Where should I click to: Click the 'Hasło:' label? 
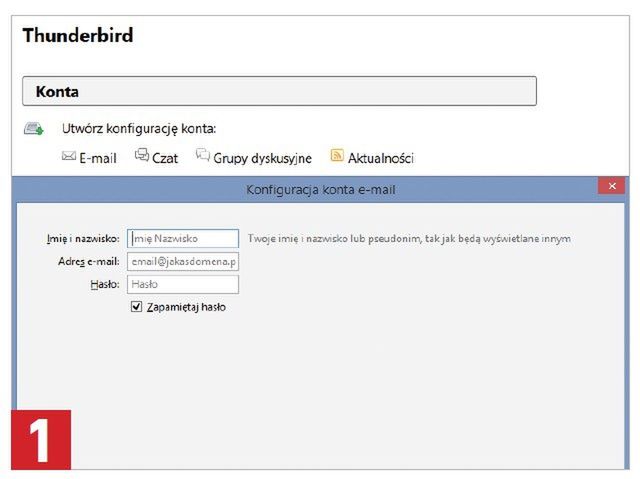(105, 284)
